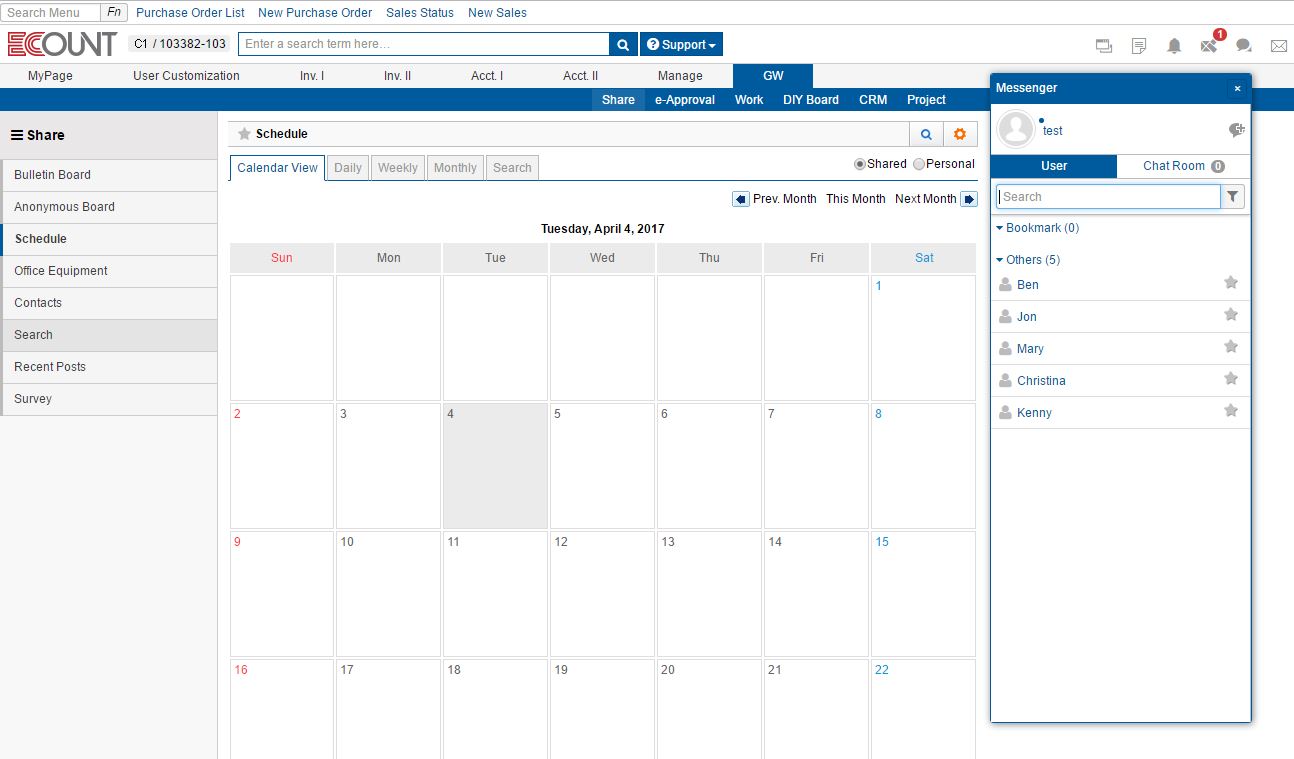The width and height of the screenshot is (1294, 759).
Task: Open the mail envelope icon
Action: coord(1279,46)
